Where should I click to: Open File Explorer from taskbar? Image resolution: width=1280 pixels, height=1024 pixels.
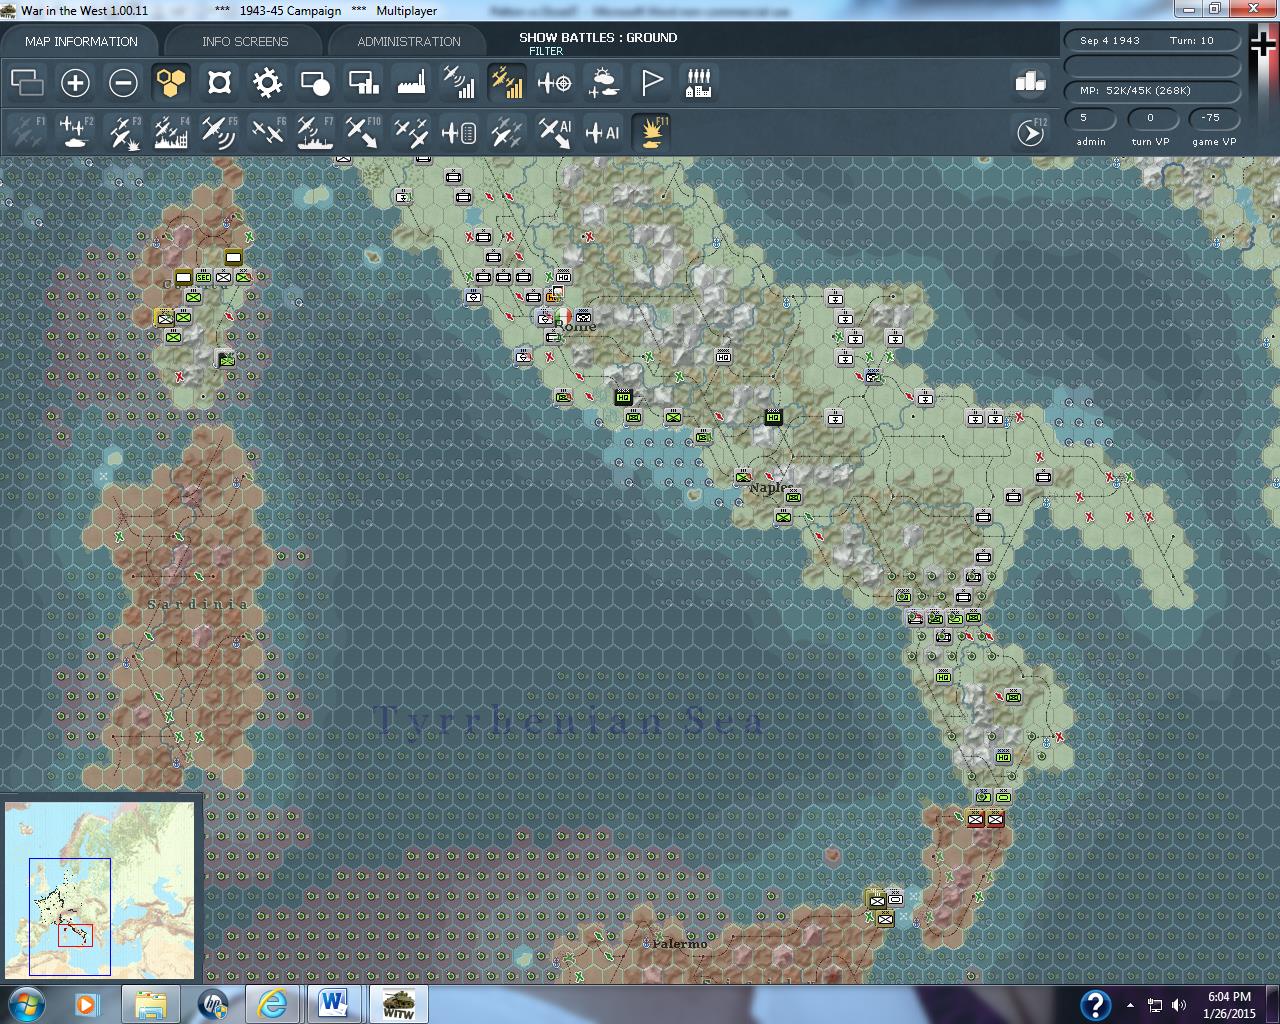point(151,1004)
